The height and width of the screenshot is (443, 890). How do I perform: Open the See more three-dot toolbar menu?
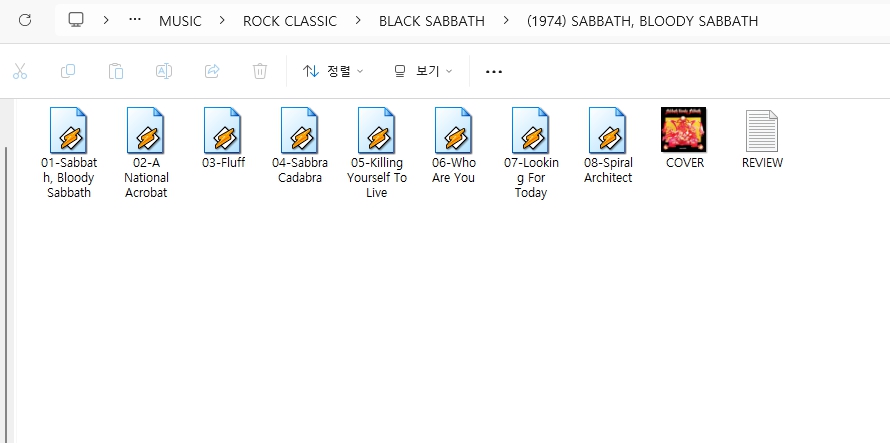tap(494, 71)
